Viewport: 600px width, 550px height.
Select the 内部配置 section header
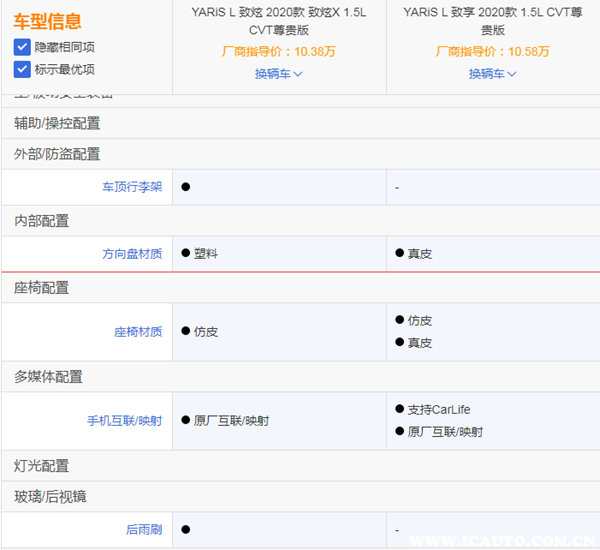click(41, 221)
